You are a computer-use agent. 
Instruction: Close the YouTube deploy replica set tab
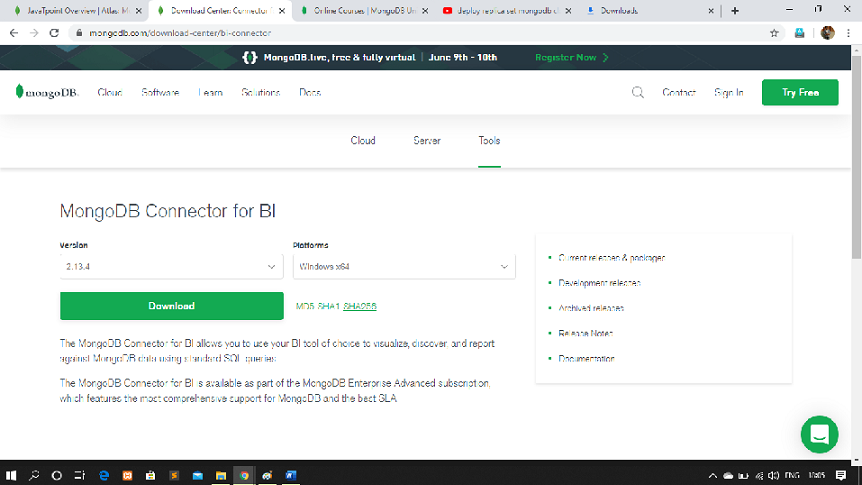tap(568, 10)
